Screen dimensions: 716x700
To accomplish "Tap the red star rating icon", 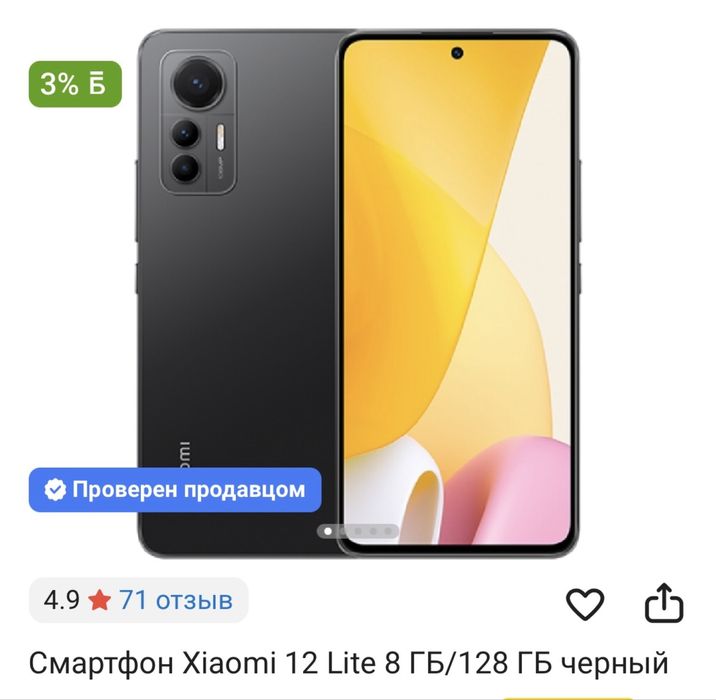I will (x=100, y=600).
